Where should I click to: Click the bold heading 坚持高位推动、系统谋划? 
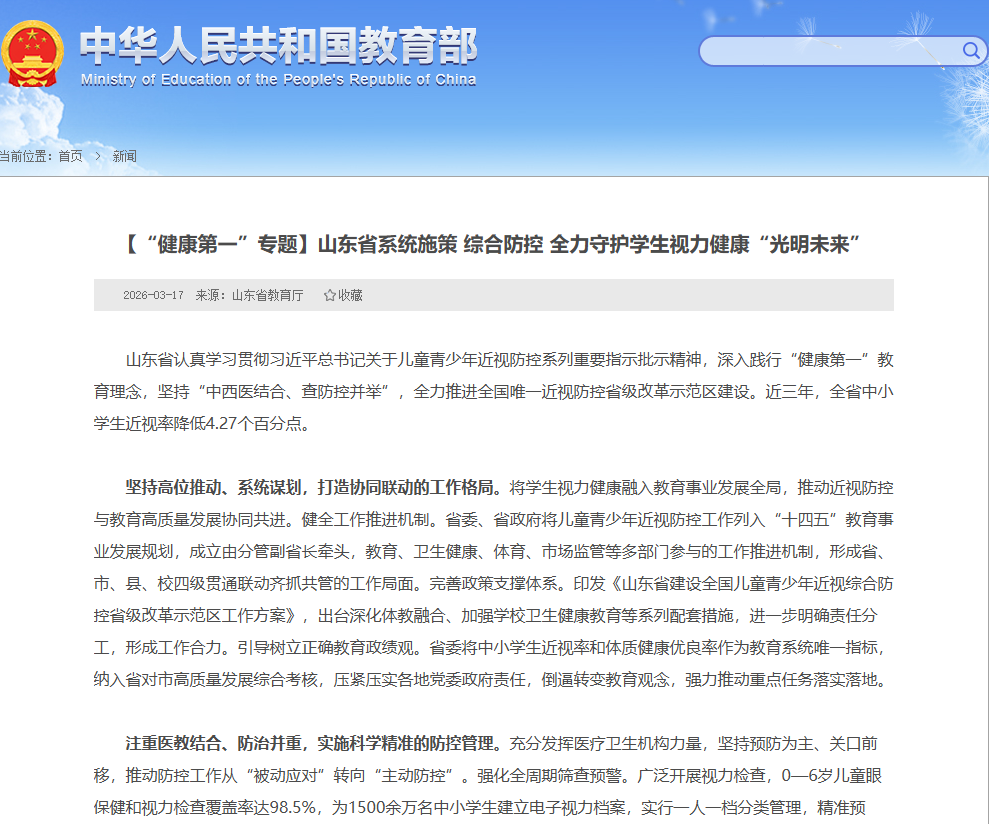(313, 488)
